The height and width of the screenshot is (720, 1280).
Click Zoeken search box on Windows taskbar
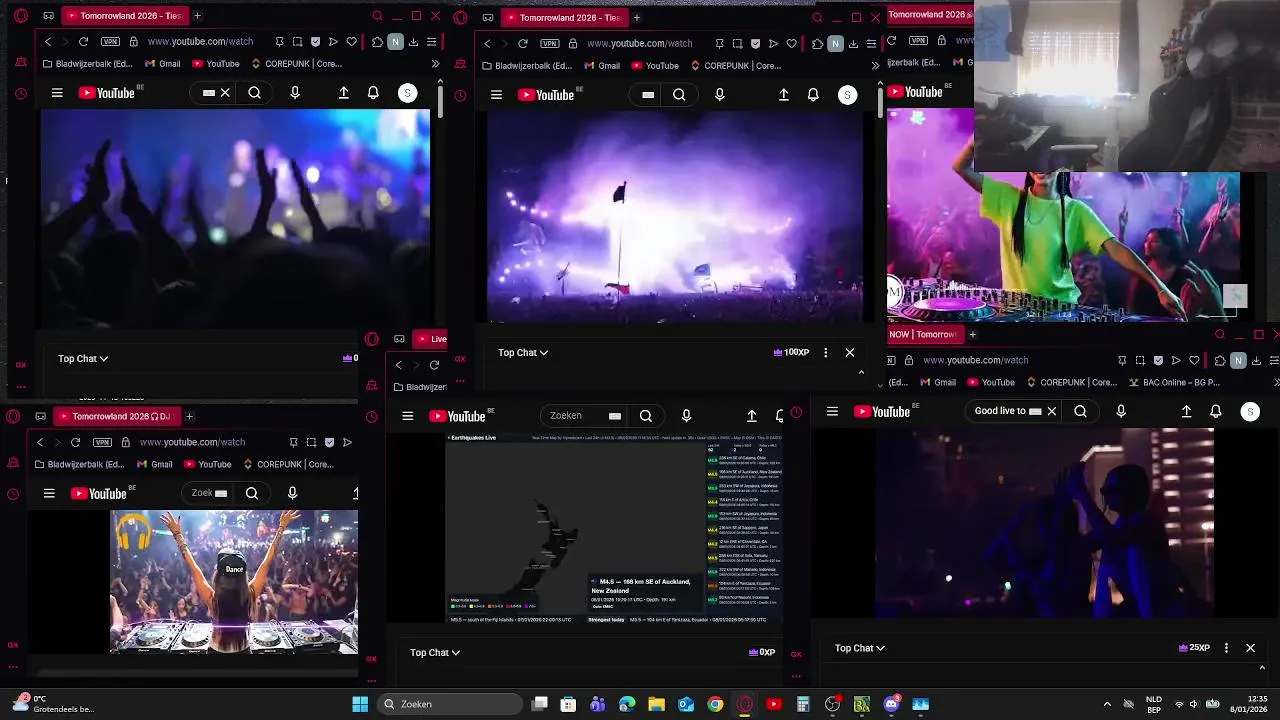450,704
